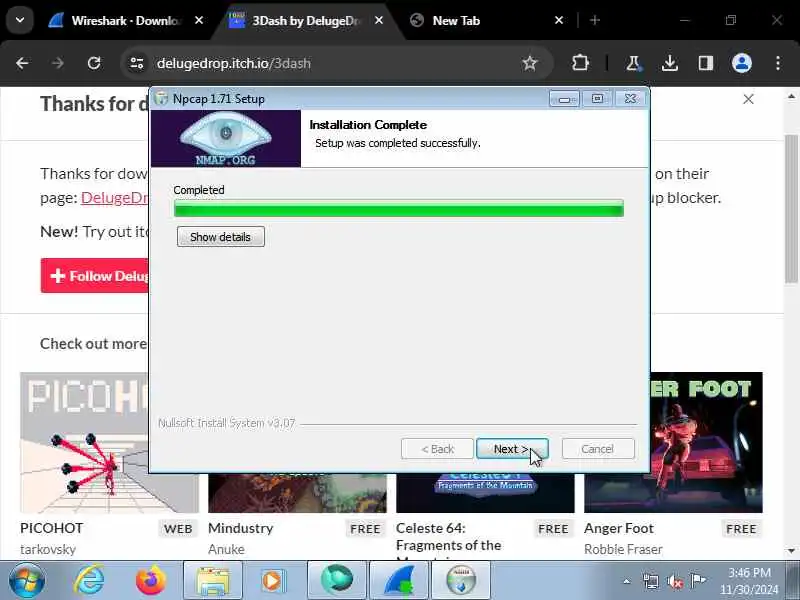The height and width of the screenshot is (600, 800).
Task: Switch to the Wireshark installer taskbar icon
Action: (x=399, y=580)
